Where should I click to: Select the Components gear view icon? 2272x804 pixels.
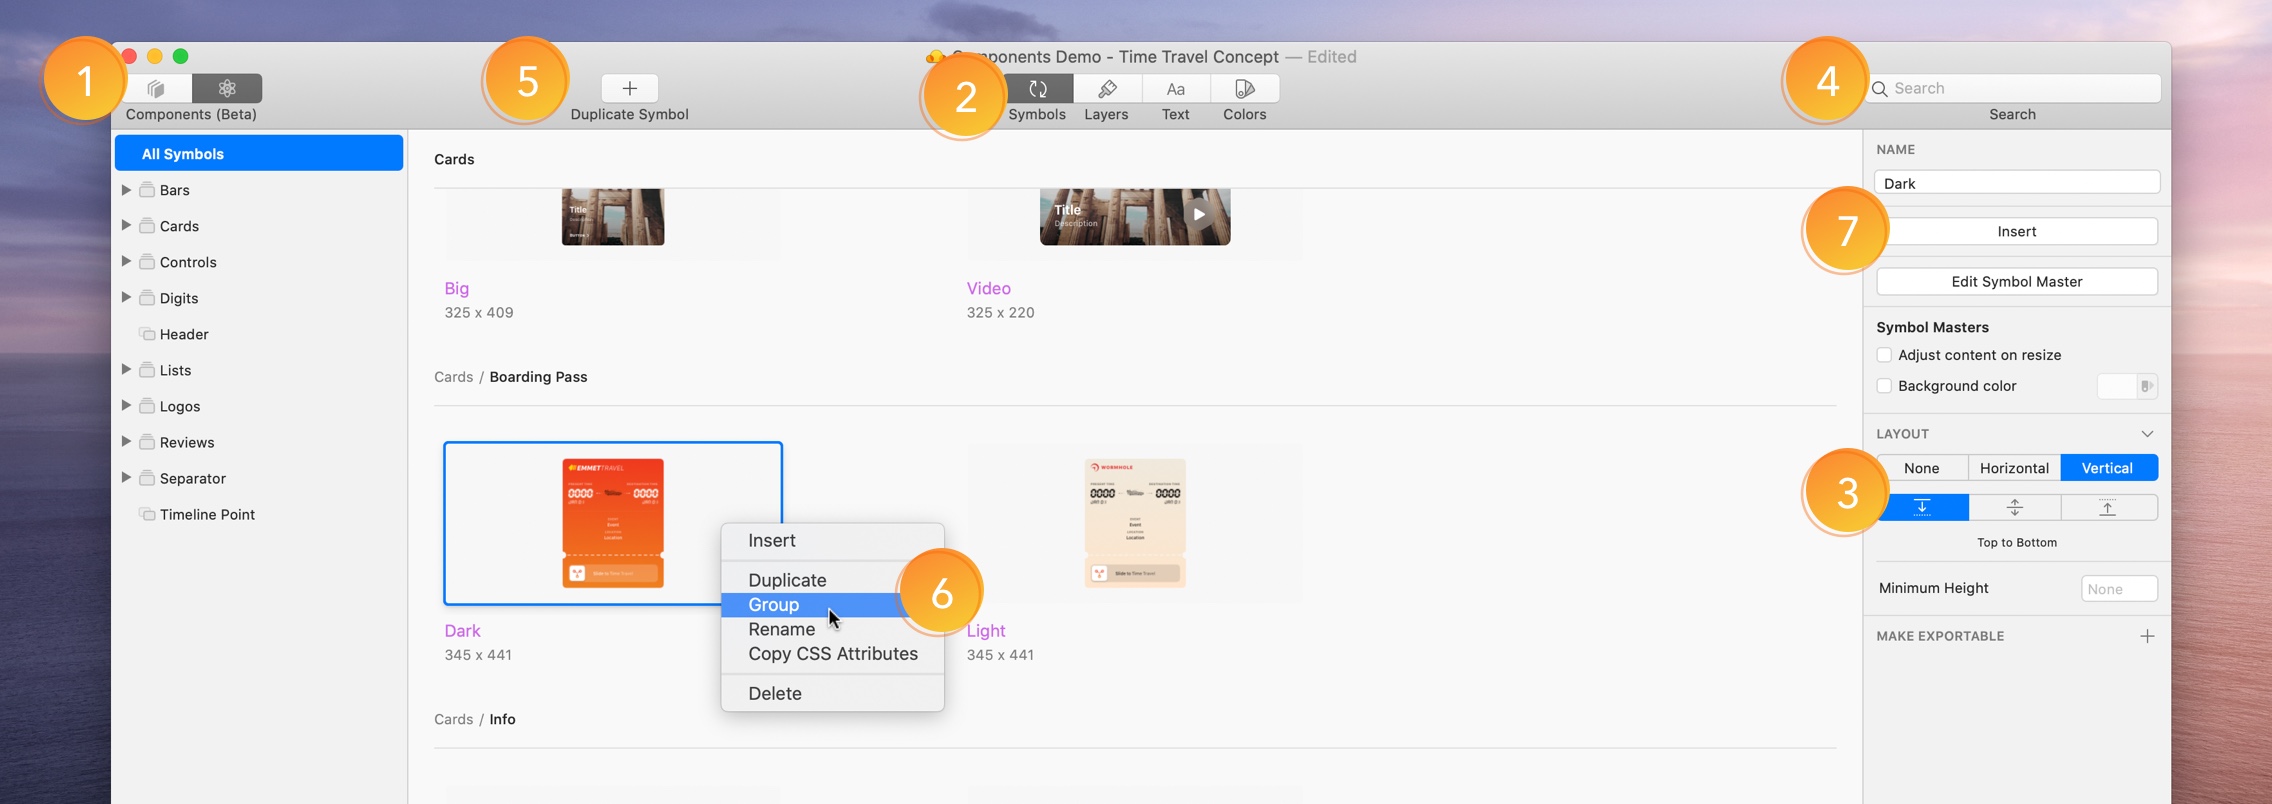pyautogui.click(x=227, y=88)
